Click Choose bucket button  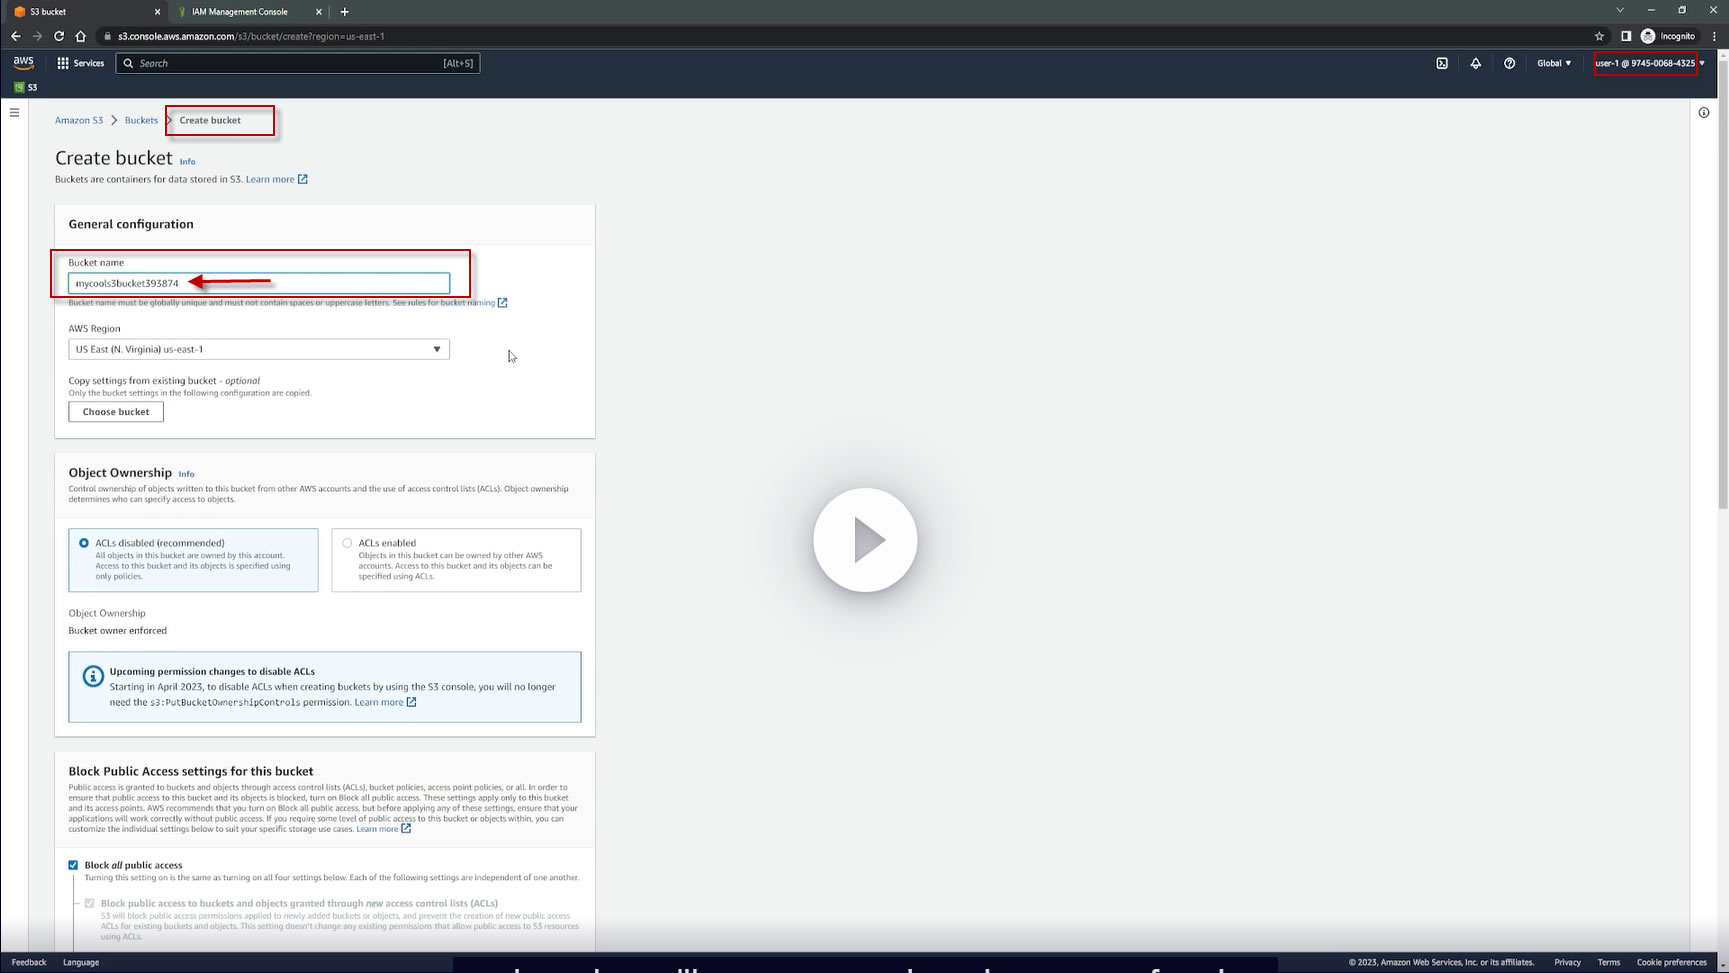click(x=116, y=412)
